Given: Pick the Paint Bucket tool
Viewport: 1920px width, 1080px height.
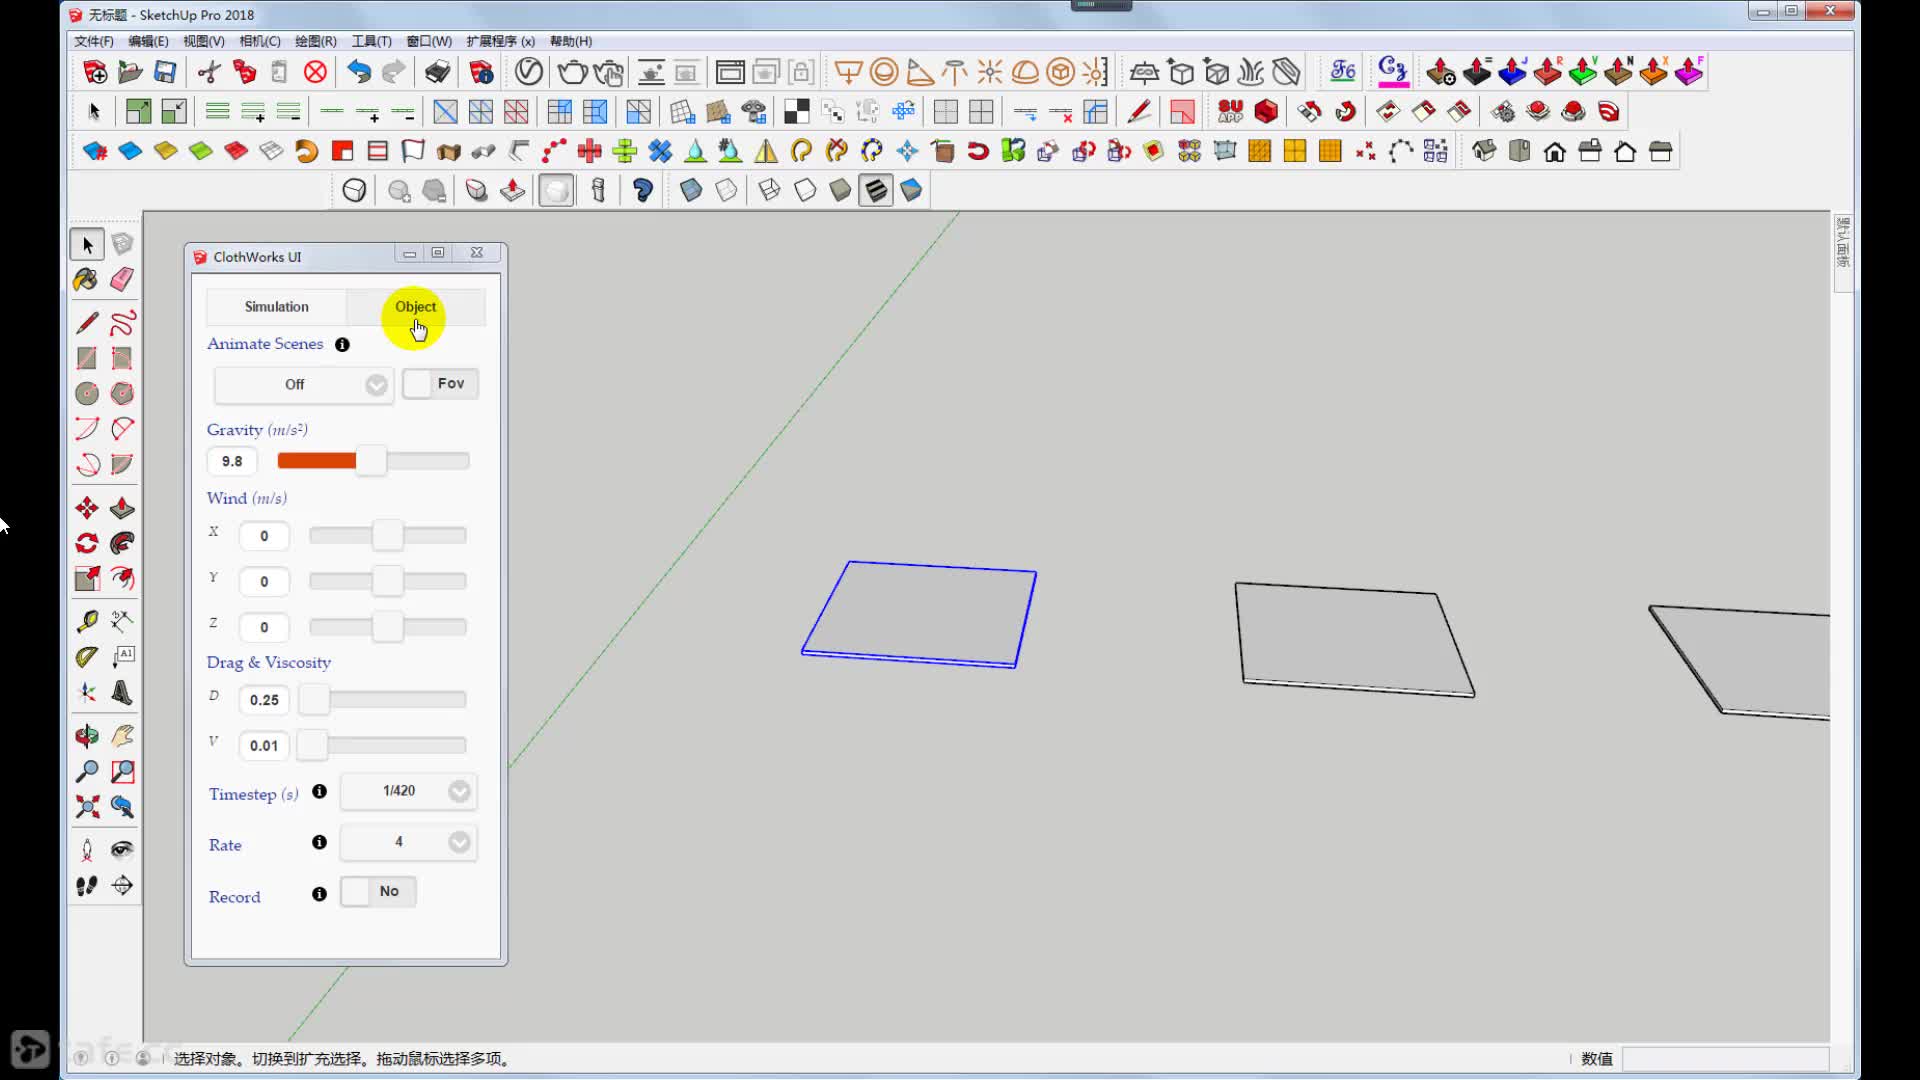Looking at the screenshot, I should click(87, 280).
